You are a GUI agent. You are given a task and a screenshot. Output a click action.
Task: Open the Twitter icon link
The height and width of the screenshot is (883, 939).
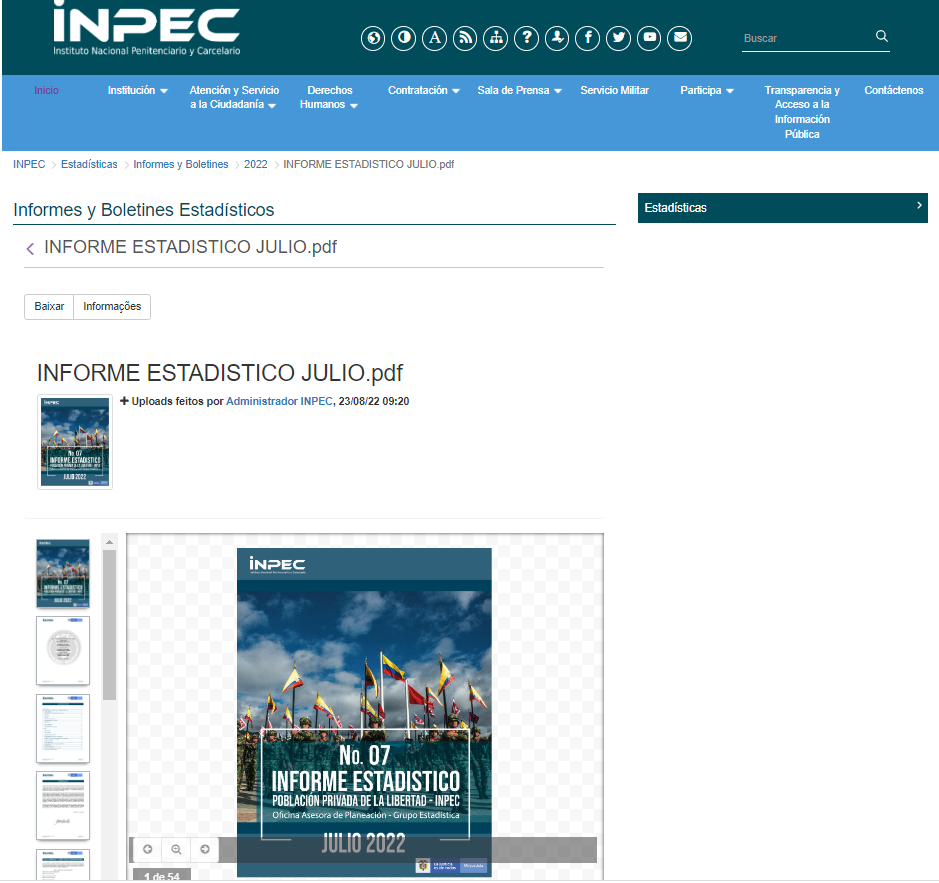(x=619, y=38)
